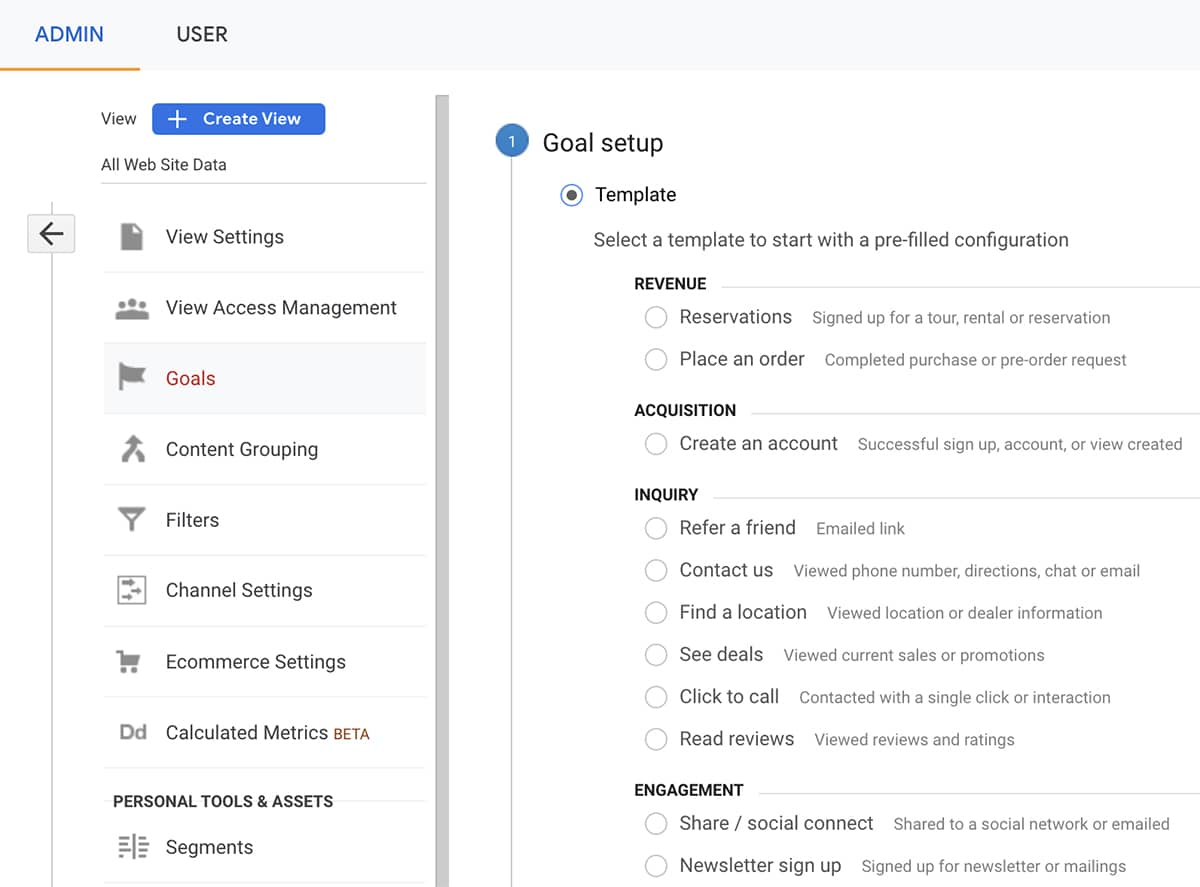Select the Contact us radio button
This screenshot has width=1200, height=887.
coord(656,571)
